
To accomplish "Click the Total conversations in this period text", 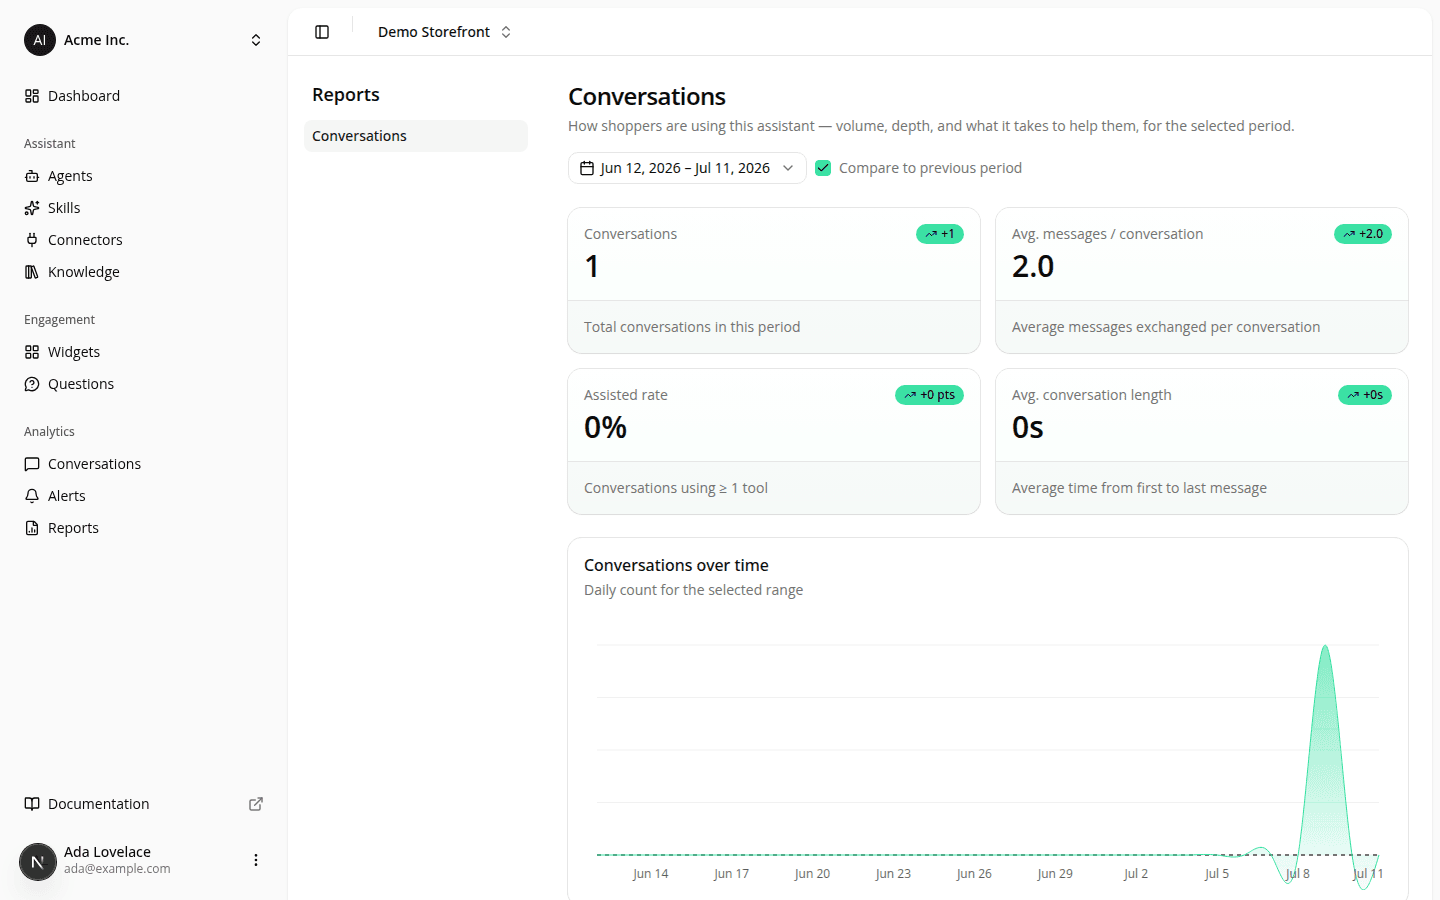I will [x=692, y=327].
